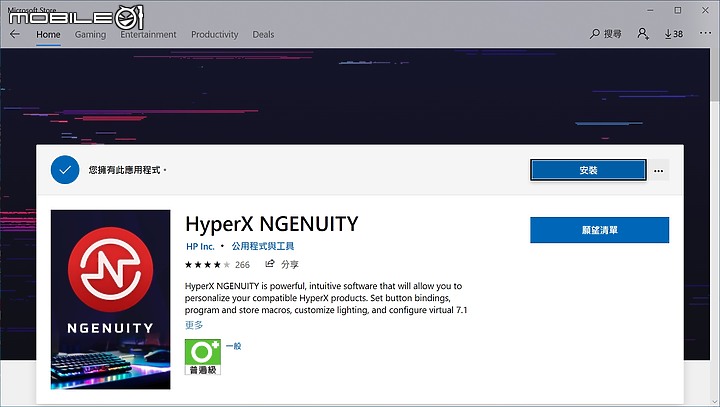Open the Home tab
This screenshot has width=720, height=407.
(x=48, y=34)
